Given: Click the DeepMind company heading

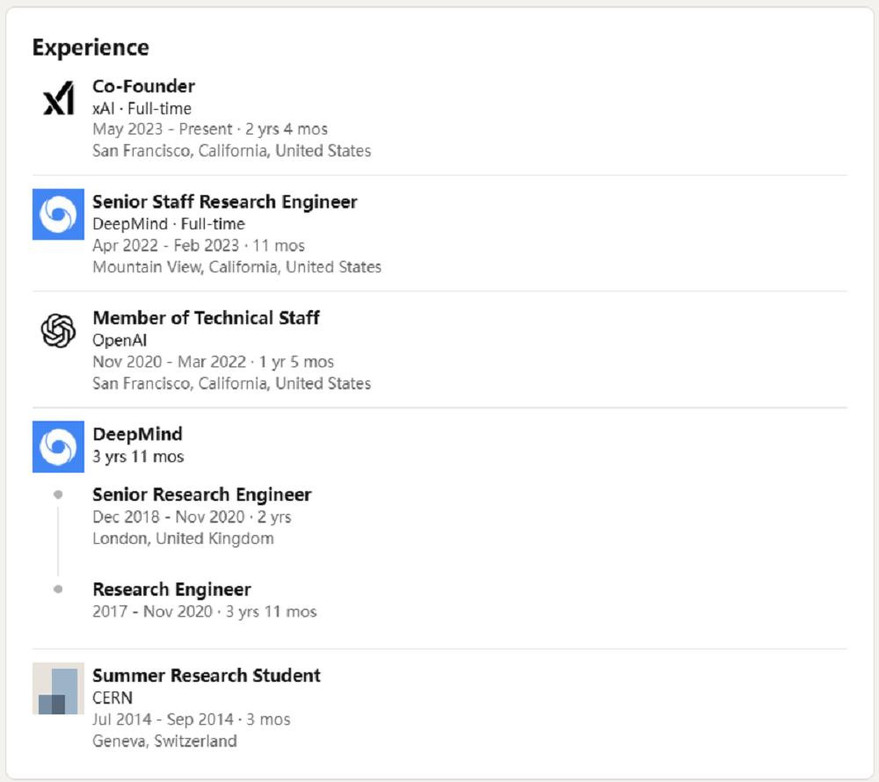Looking at the screenshot, I should [137, 434].
